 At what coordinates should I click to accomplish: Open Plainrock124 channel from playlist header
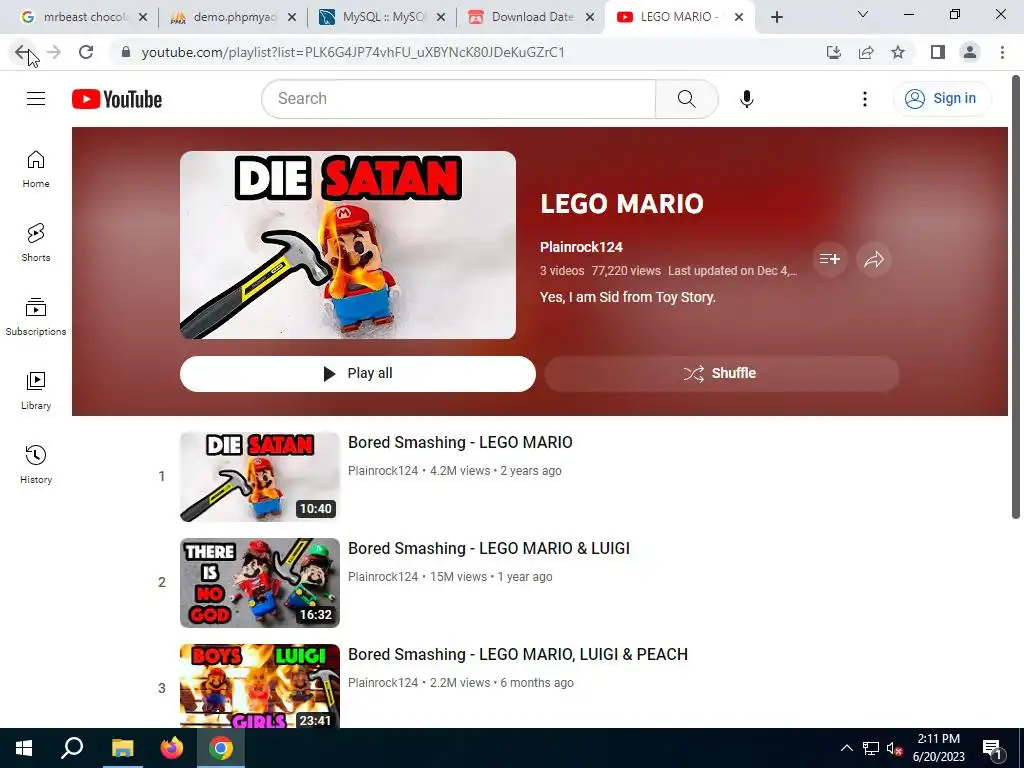pos(581,247)
